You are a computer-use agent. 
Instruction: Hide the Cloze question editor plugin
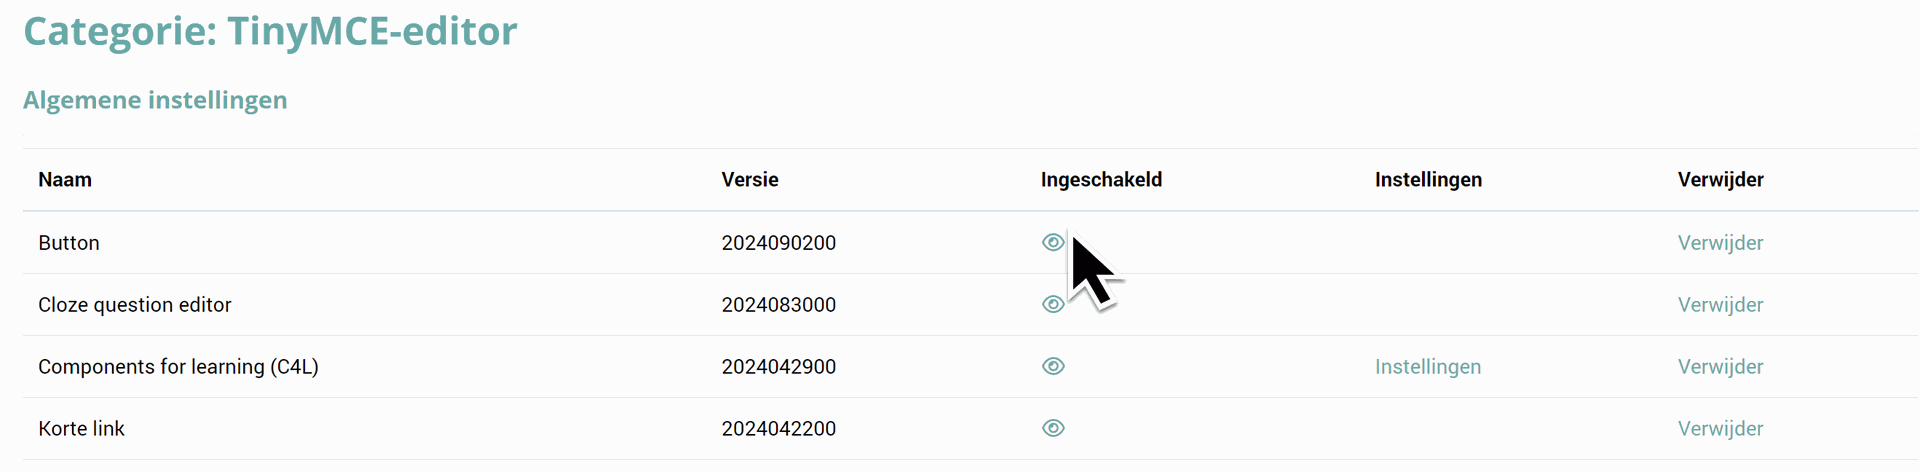tap(1052, 304)
